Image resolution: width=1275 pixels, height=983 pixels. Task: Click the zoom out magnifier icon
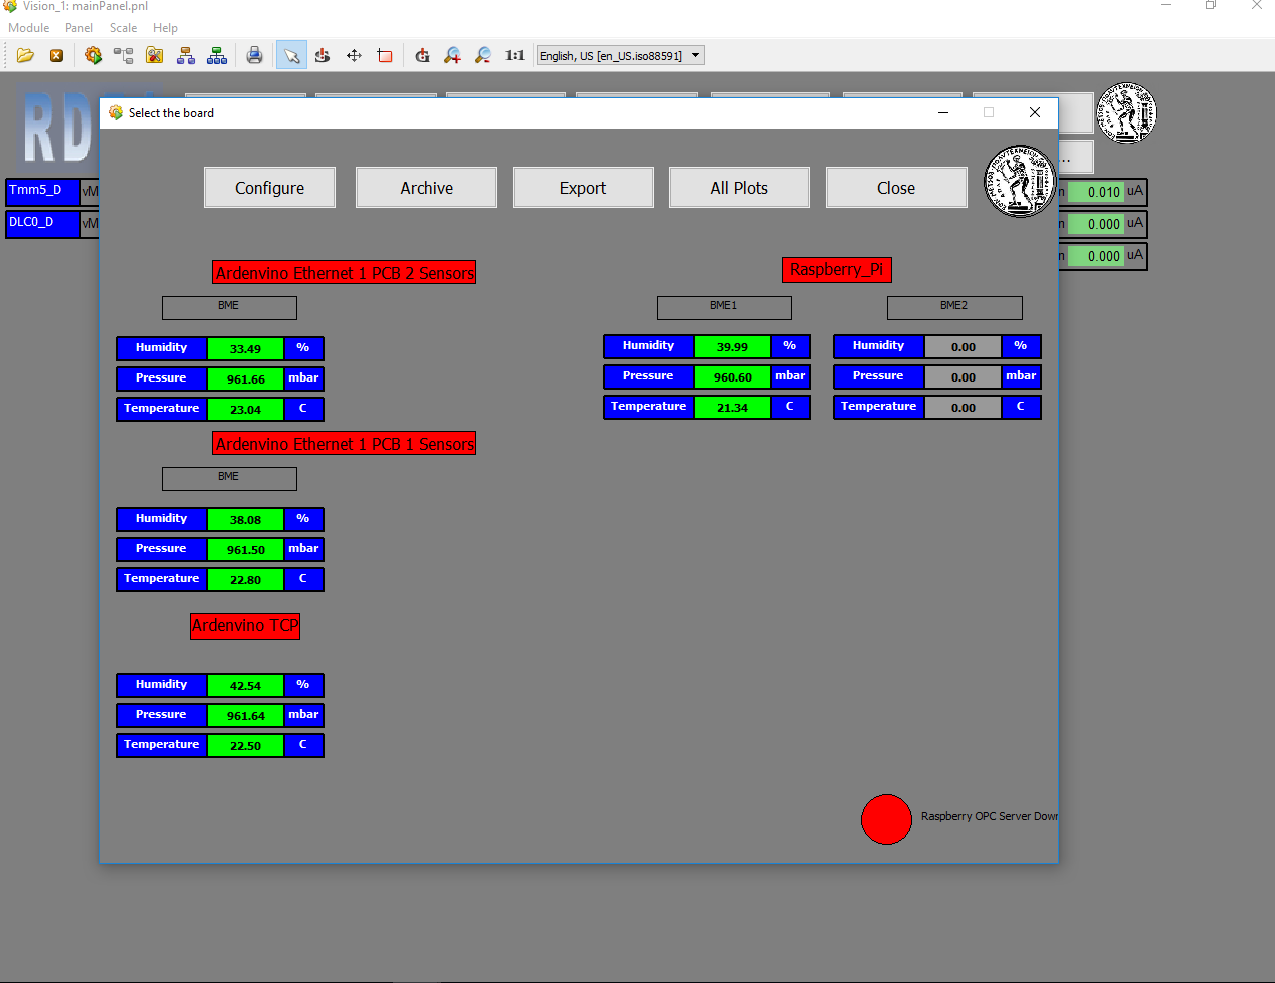[483, 56]
